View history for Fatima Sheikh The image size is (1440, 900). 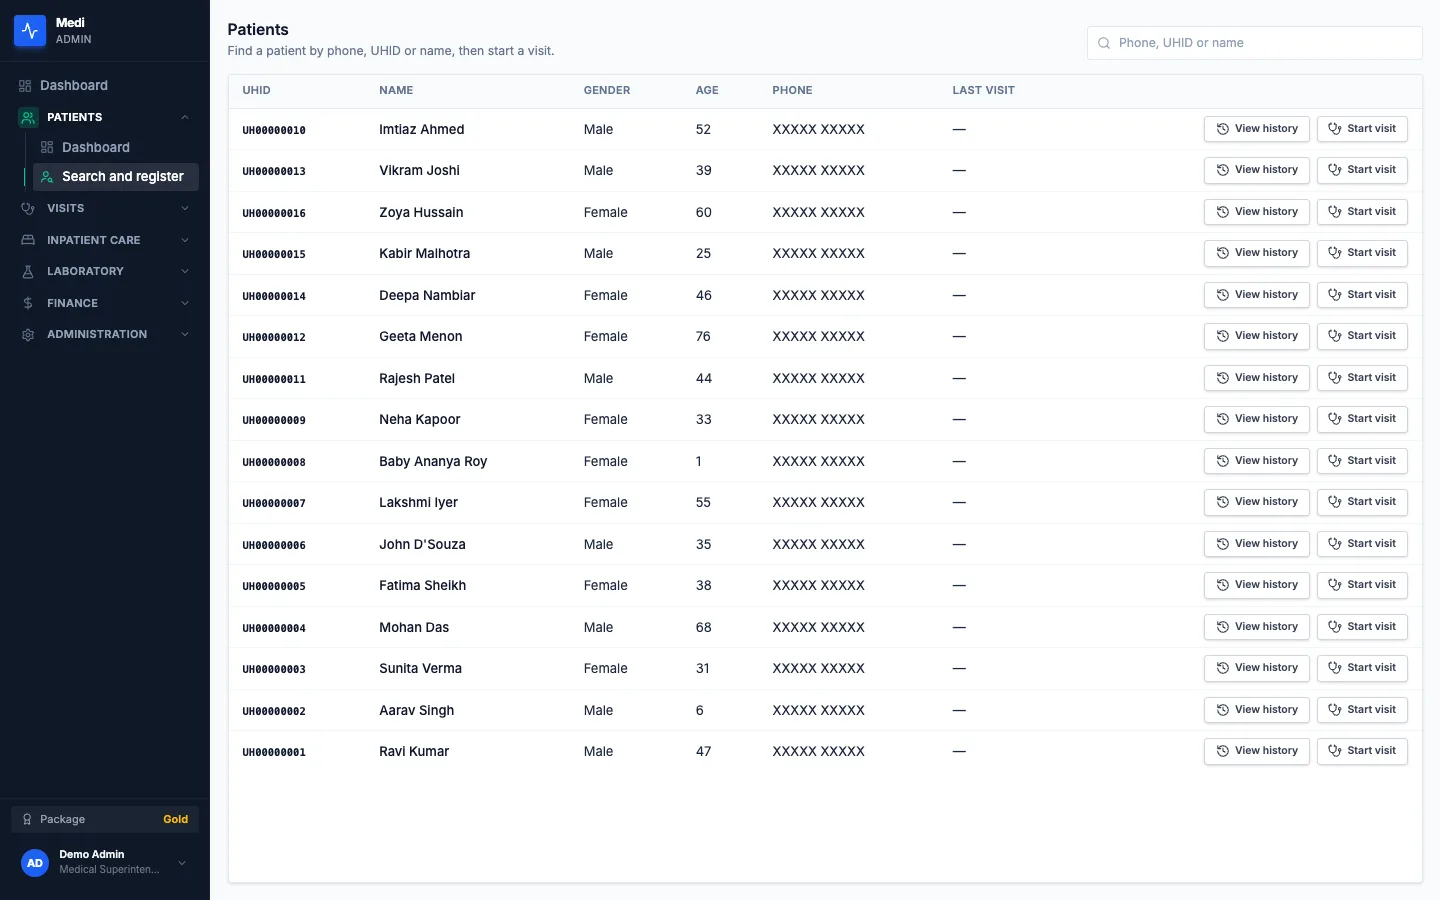1256,585
